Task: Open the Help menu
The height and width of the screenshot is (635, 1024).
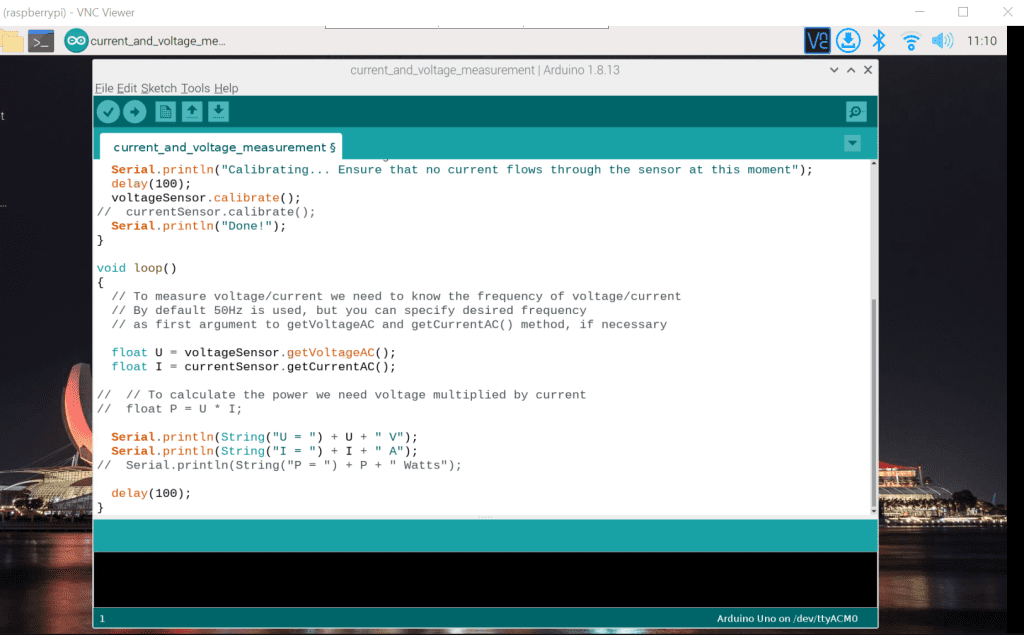Action: tap(226, 88)
